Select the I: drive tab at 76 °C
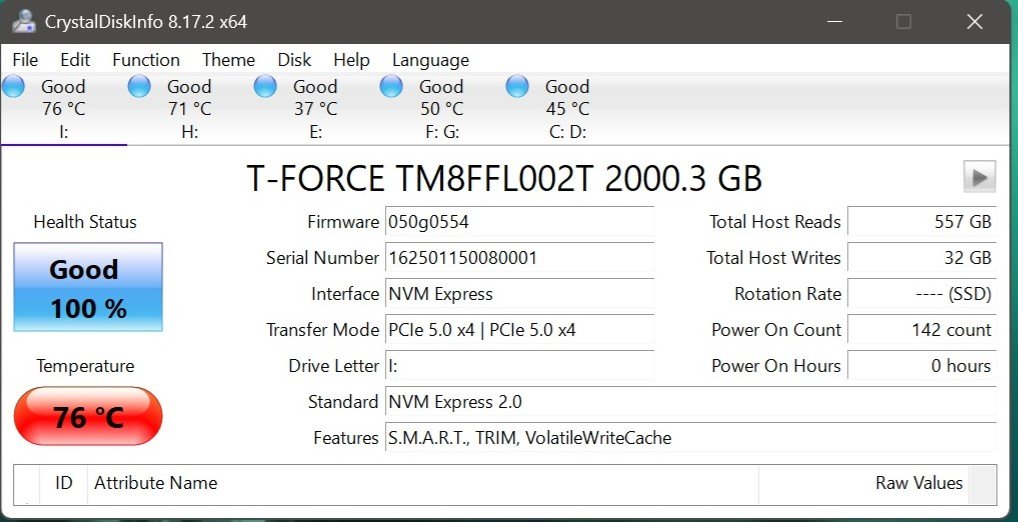The width and height of the screenshot is (1018, 522). [x=64, y=108]
